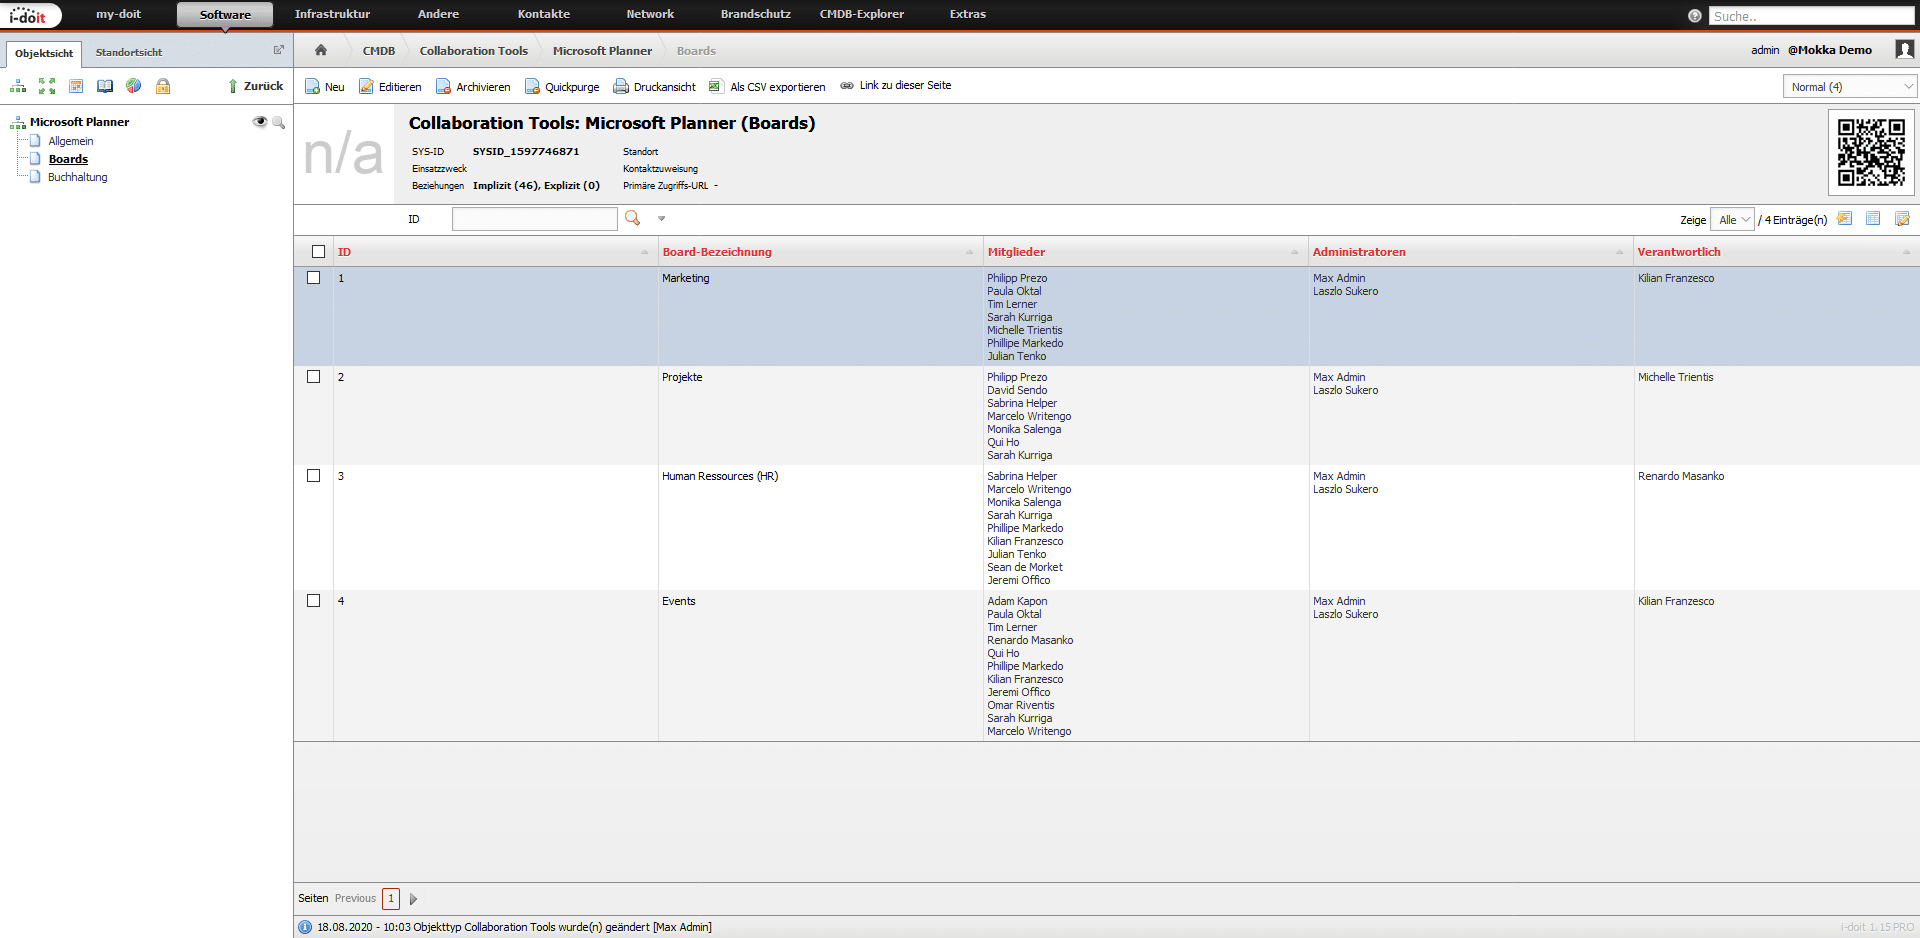Click the padlock icon in sidebar toolbar

click(x=163, y=87)
